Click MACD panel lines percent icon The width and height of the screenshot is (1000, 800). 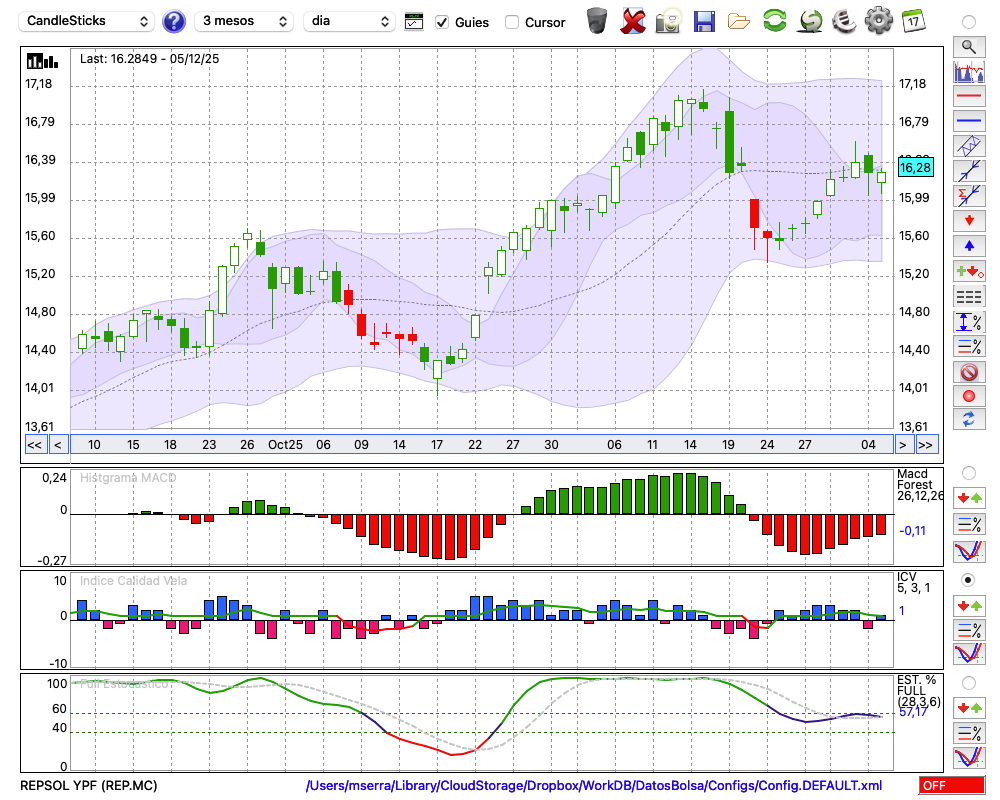pos(969,524)
